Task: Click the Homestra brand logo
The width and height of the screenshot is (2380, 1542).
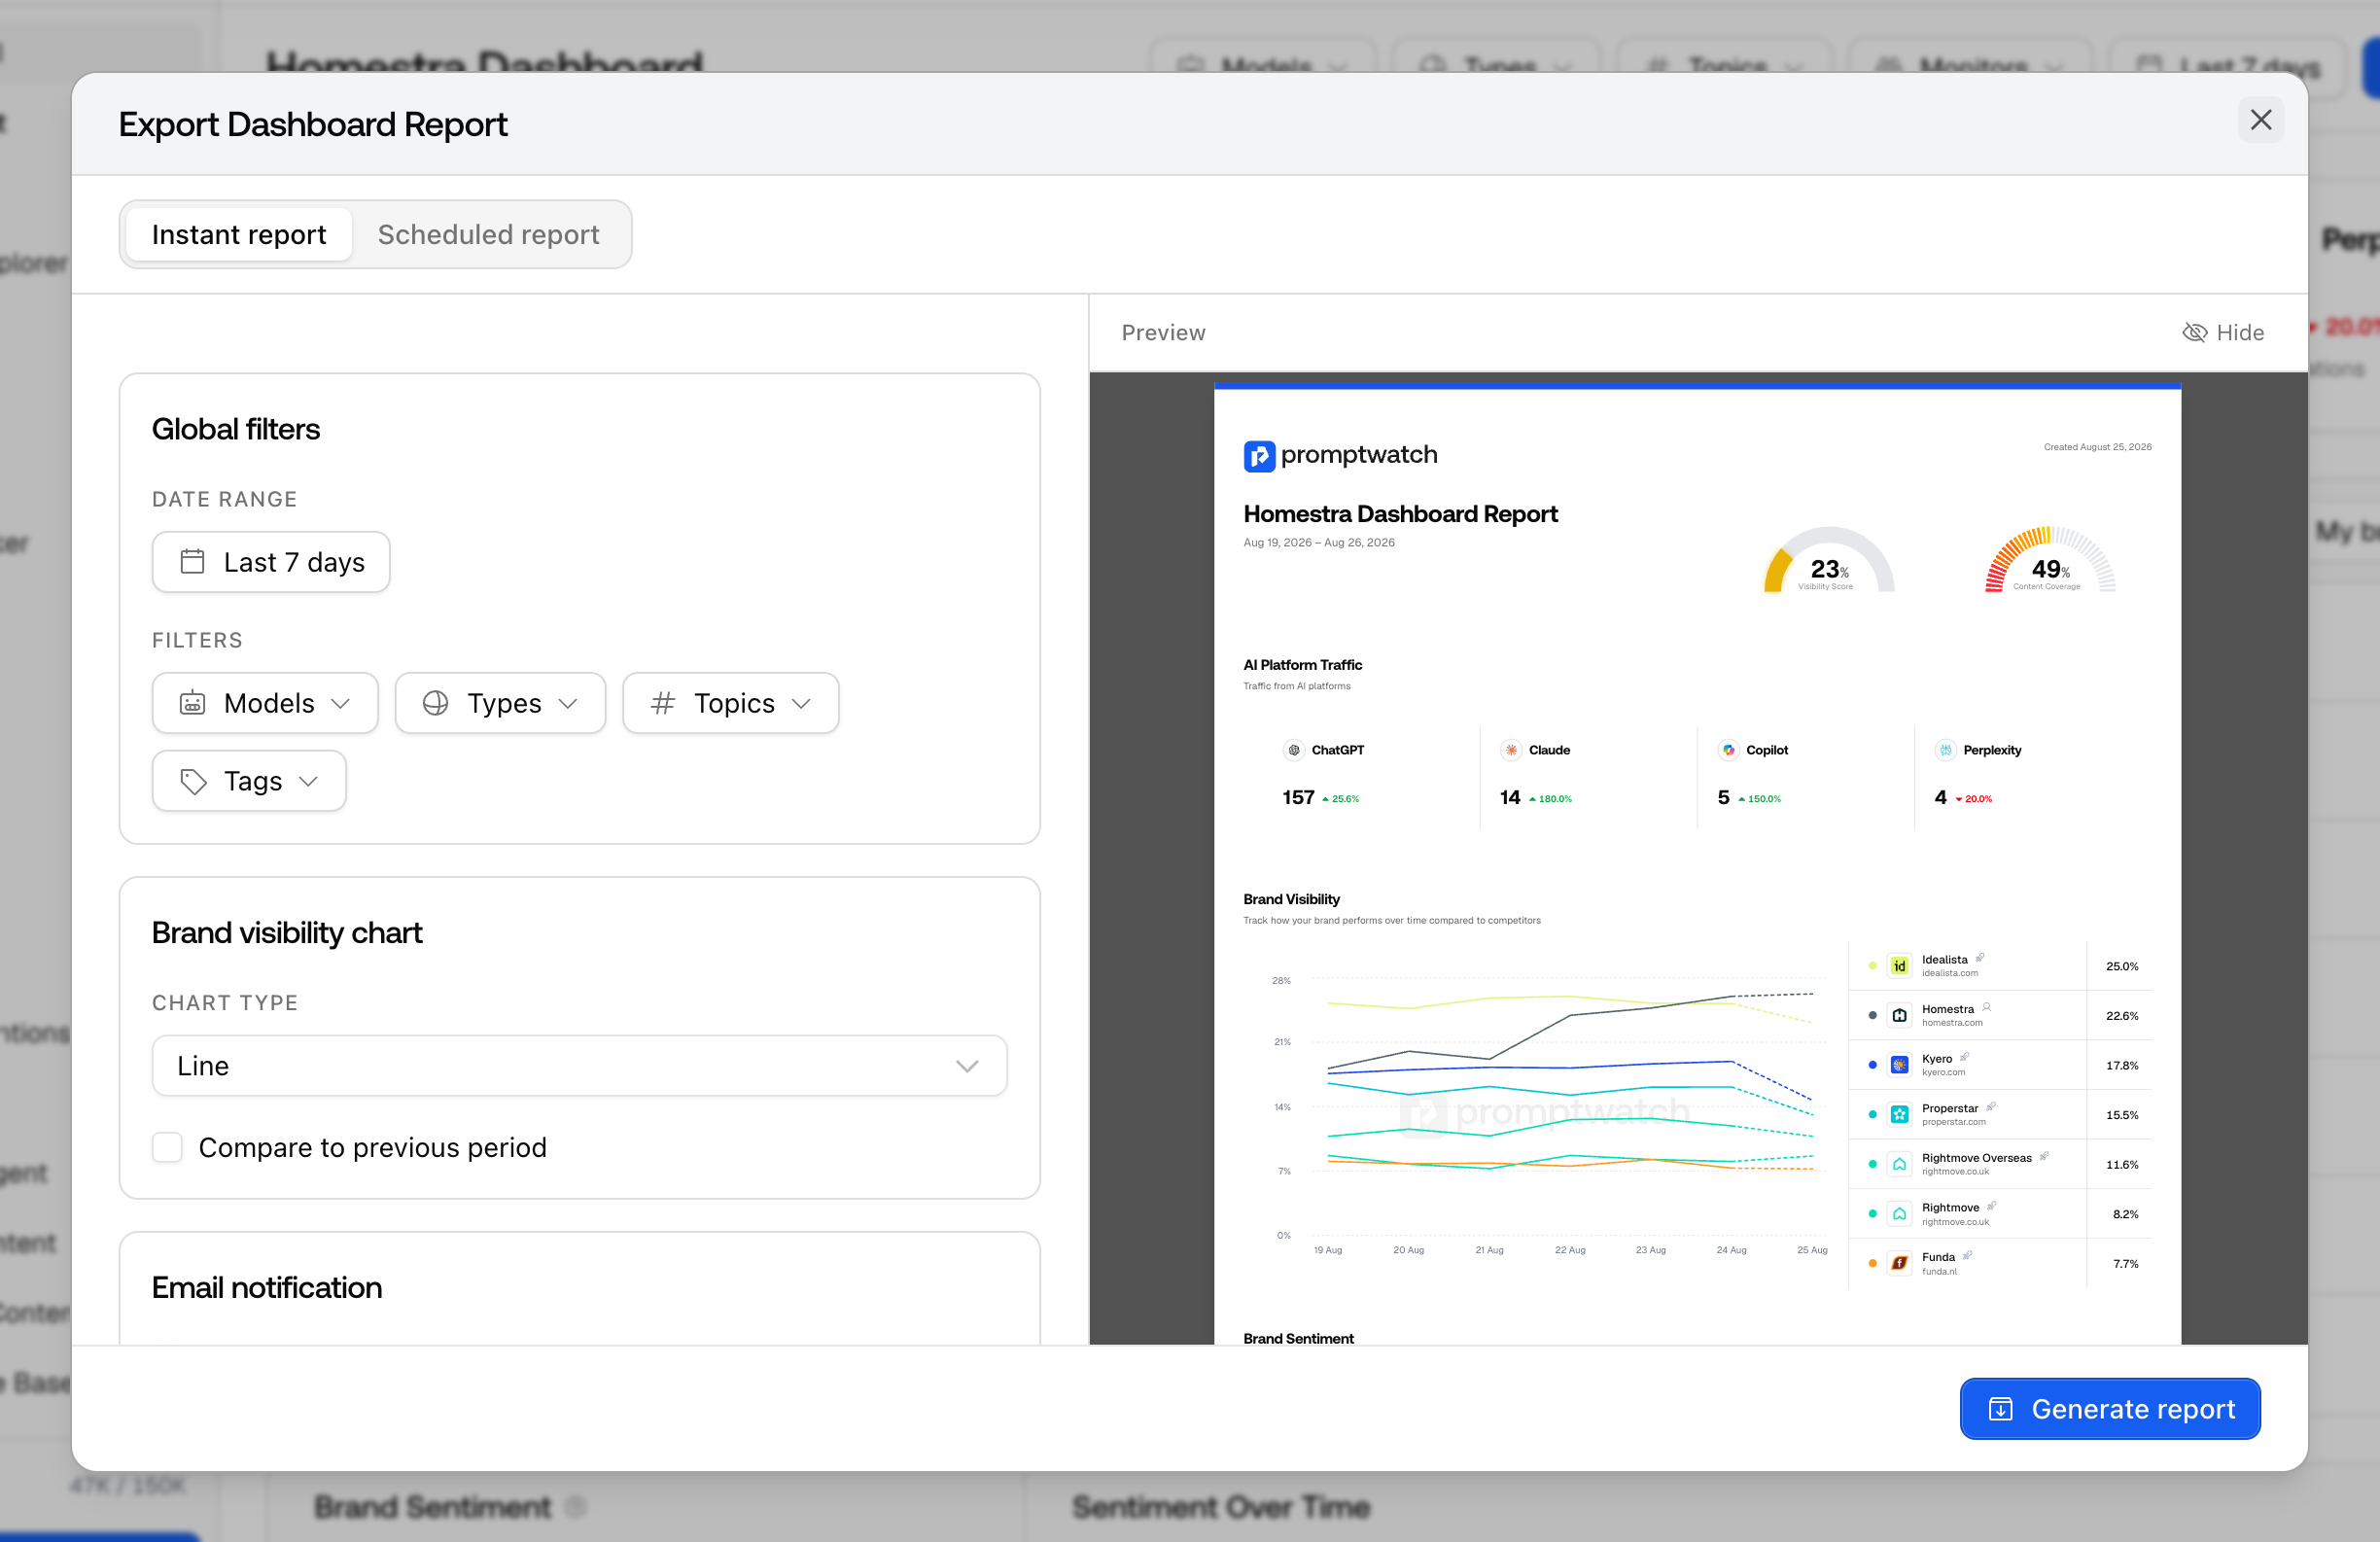Action: click(x=1899, y=1016)
